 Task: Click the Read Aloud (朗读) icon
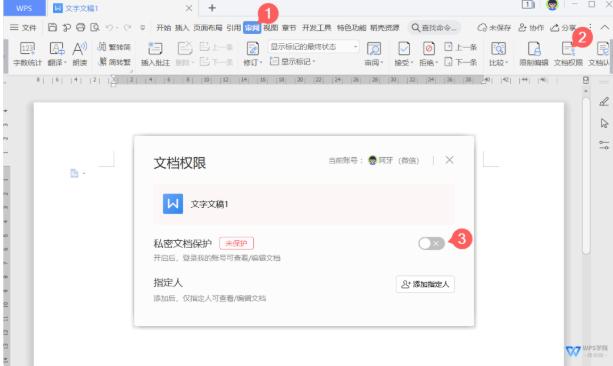pyautogui.click(x=80, y=54)
